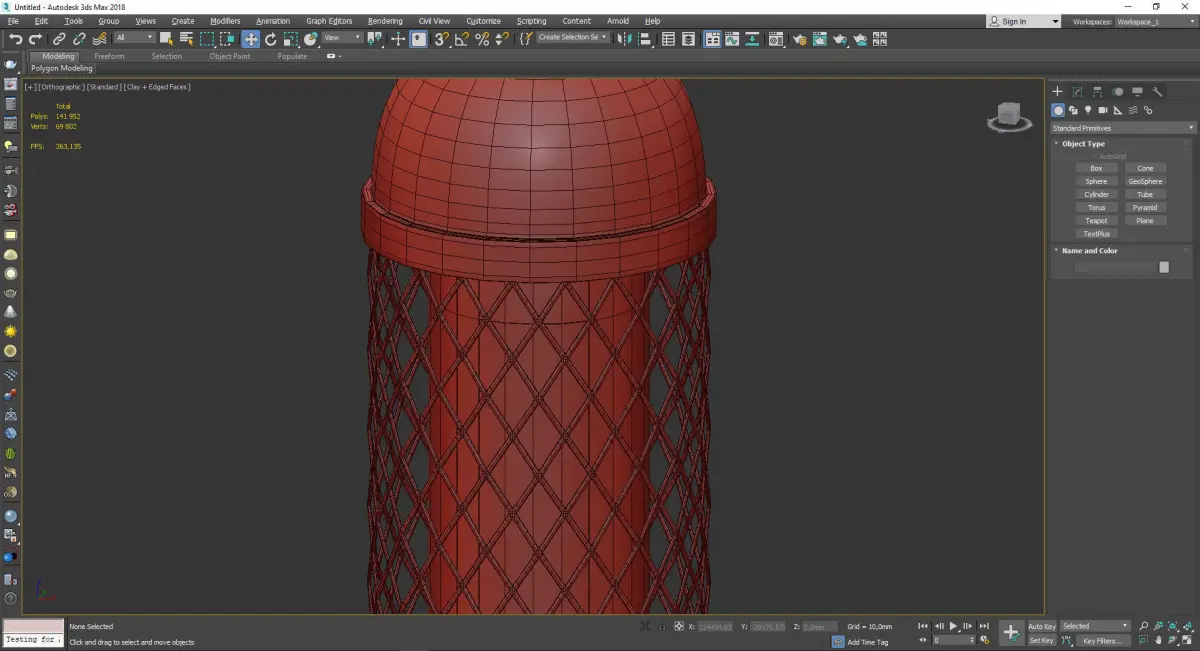The image size is (1200, 651).
Task: Open the Modifiers menu
Action: pos(225,21)
